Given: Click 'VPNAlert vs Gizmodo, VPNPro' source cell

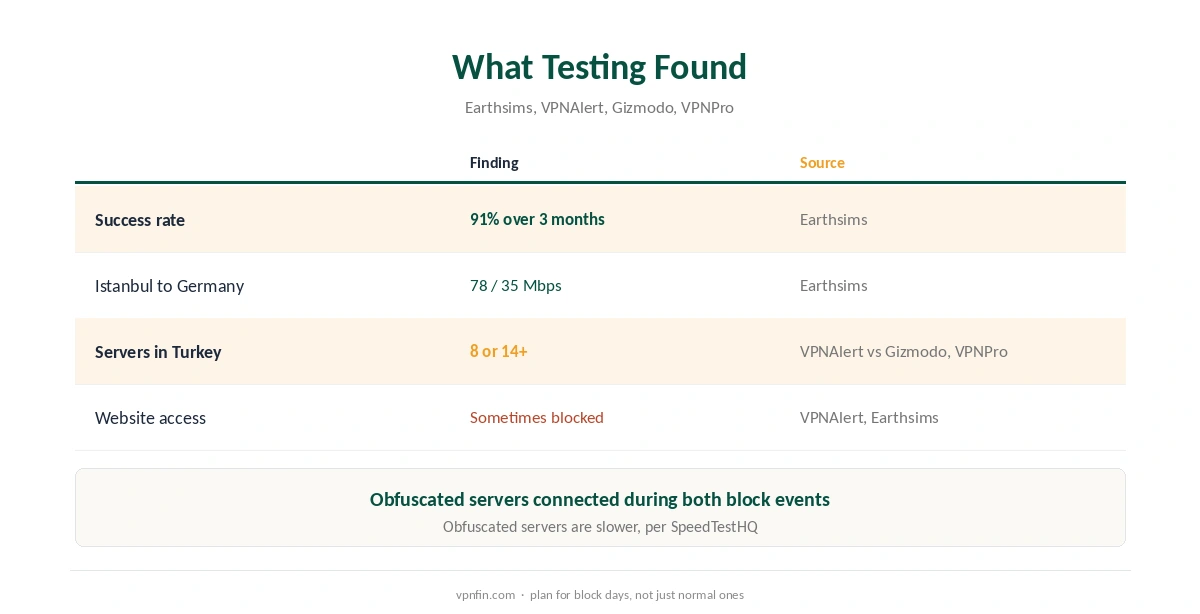Looking at the screenshot, I should click(x=903, y=351).
